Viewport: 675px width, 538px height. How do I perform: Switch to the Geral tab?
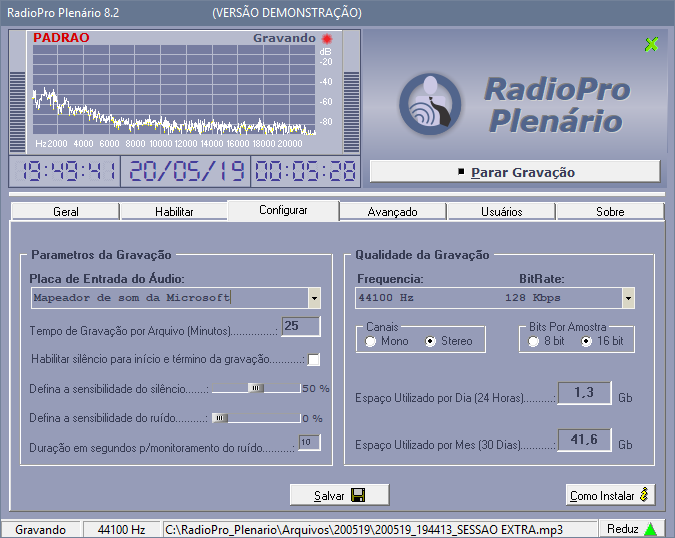(x=65, y=211)
